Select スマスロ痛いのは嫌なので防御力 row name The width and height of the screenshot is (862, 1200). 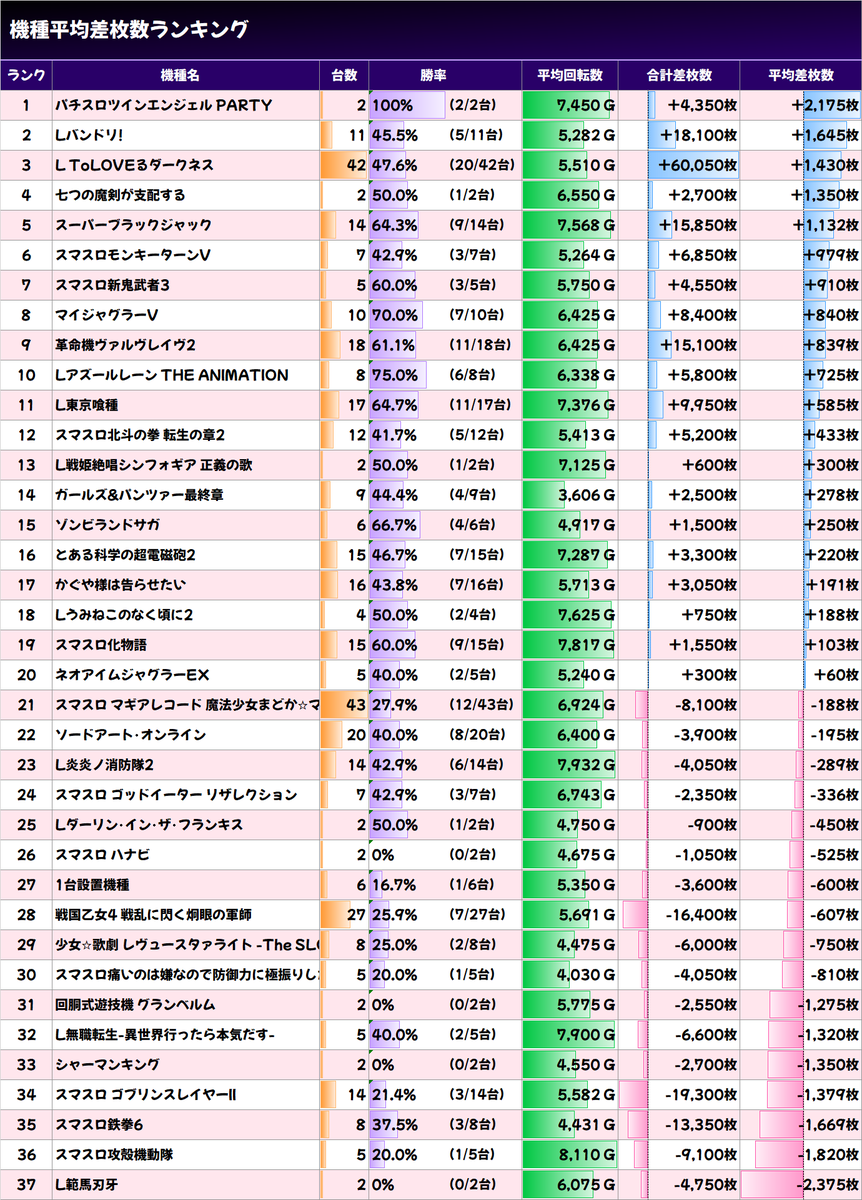coord(187,975)
